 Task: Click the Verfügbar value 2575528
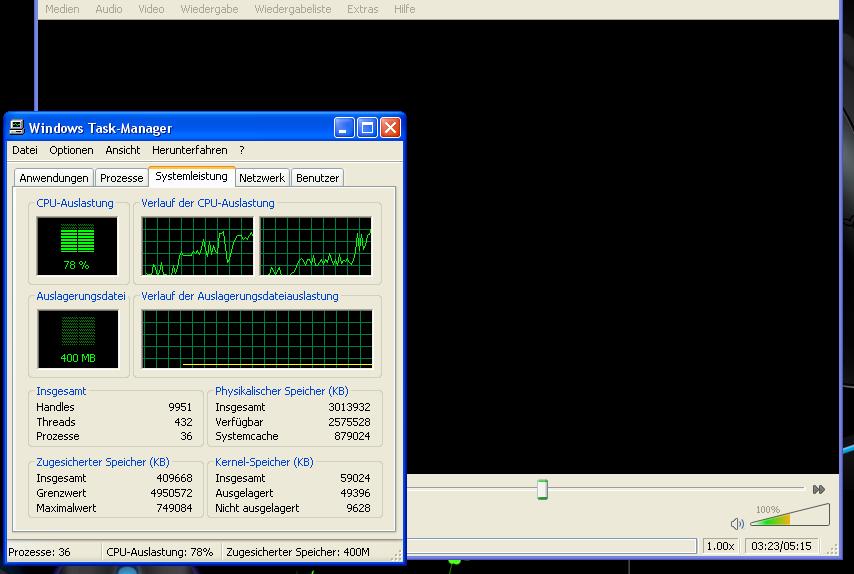pyautogui.click(x=349, y=422)
